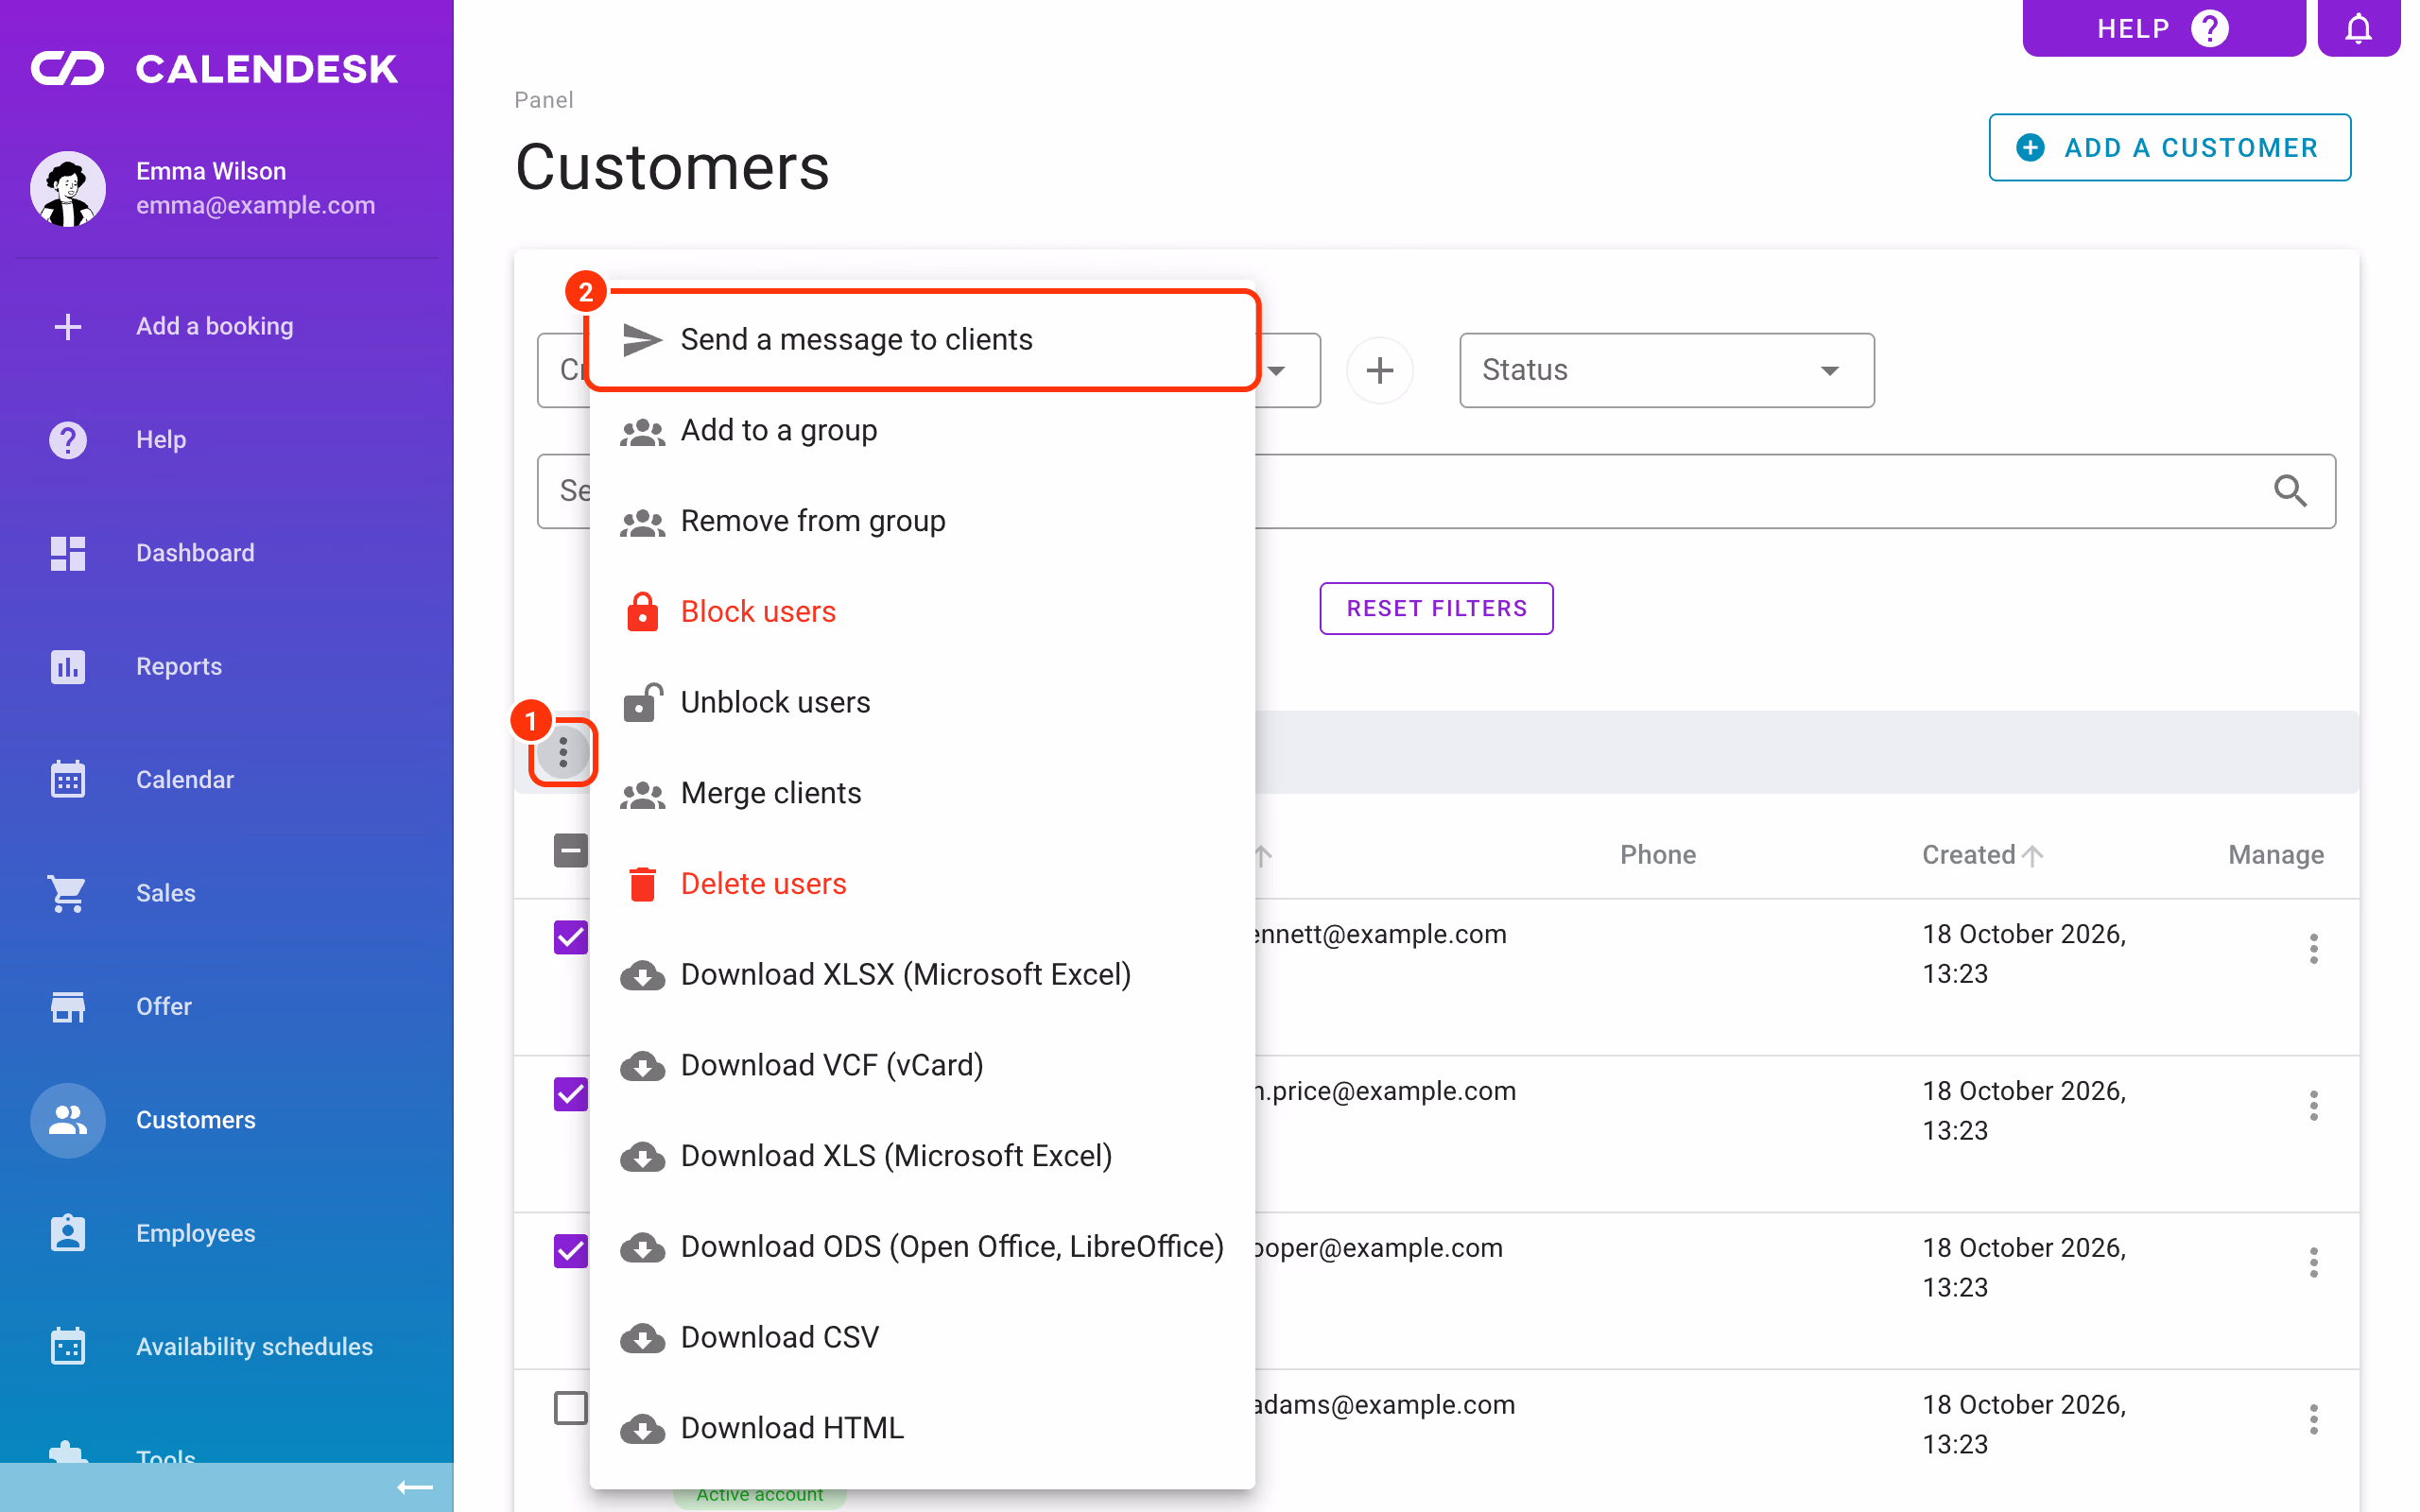This screenshot has height=1512, width=2420.
Task: Choose Delete users
Action: (x=922, y=884)
